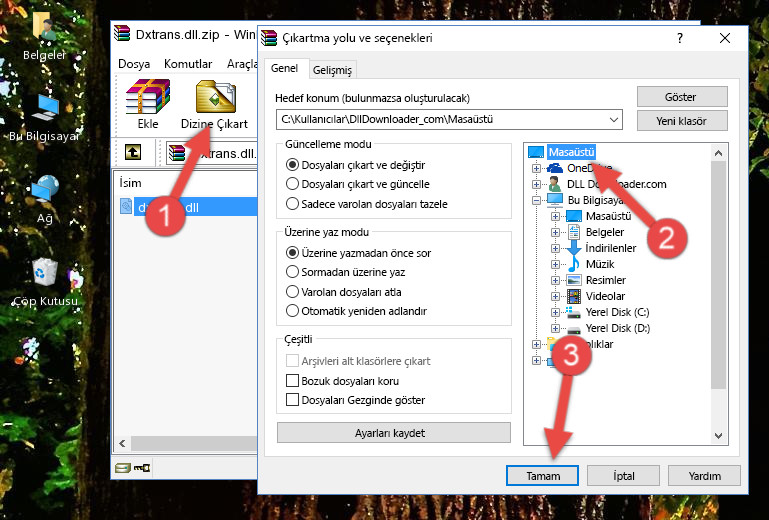The width and height of the screenshot is (769, 520).
Task: Click the Tamam button
Action: 542,476
